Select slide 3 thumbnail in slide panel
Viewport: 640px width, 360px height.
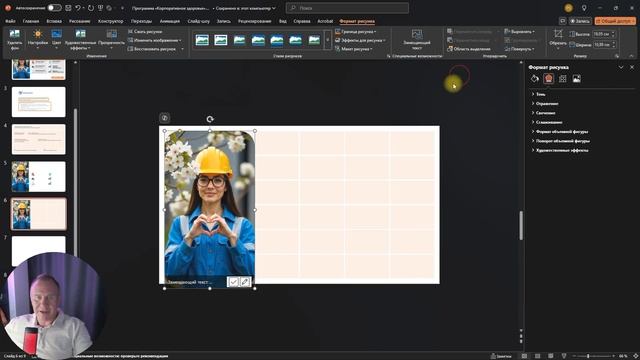pyautogui.click(x=38, y=102)
